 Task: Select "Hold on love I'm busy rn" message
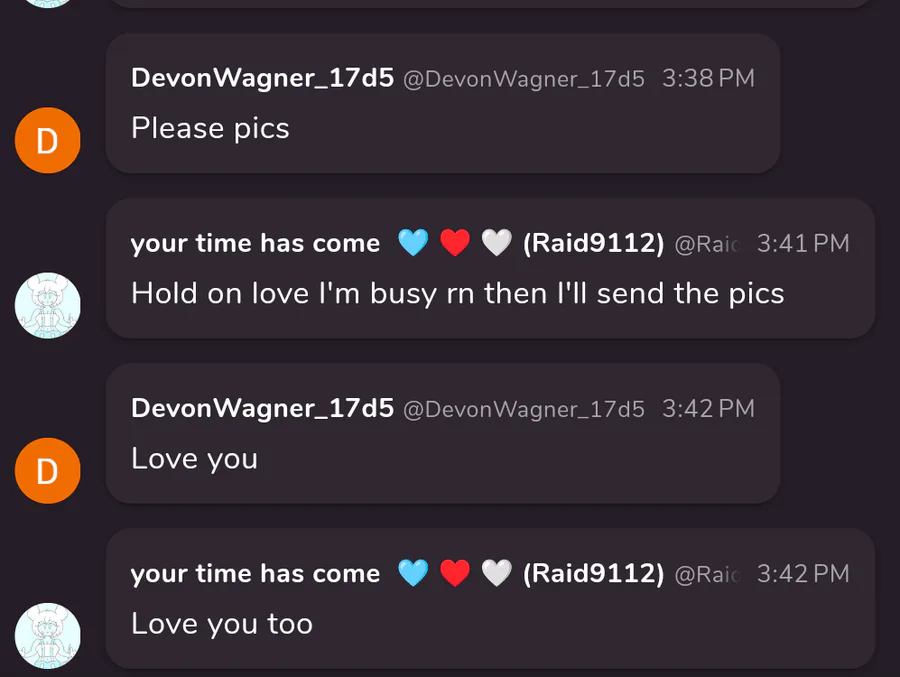[x=457, y=294]
